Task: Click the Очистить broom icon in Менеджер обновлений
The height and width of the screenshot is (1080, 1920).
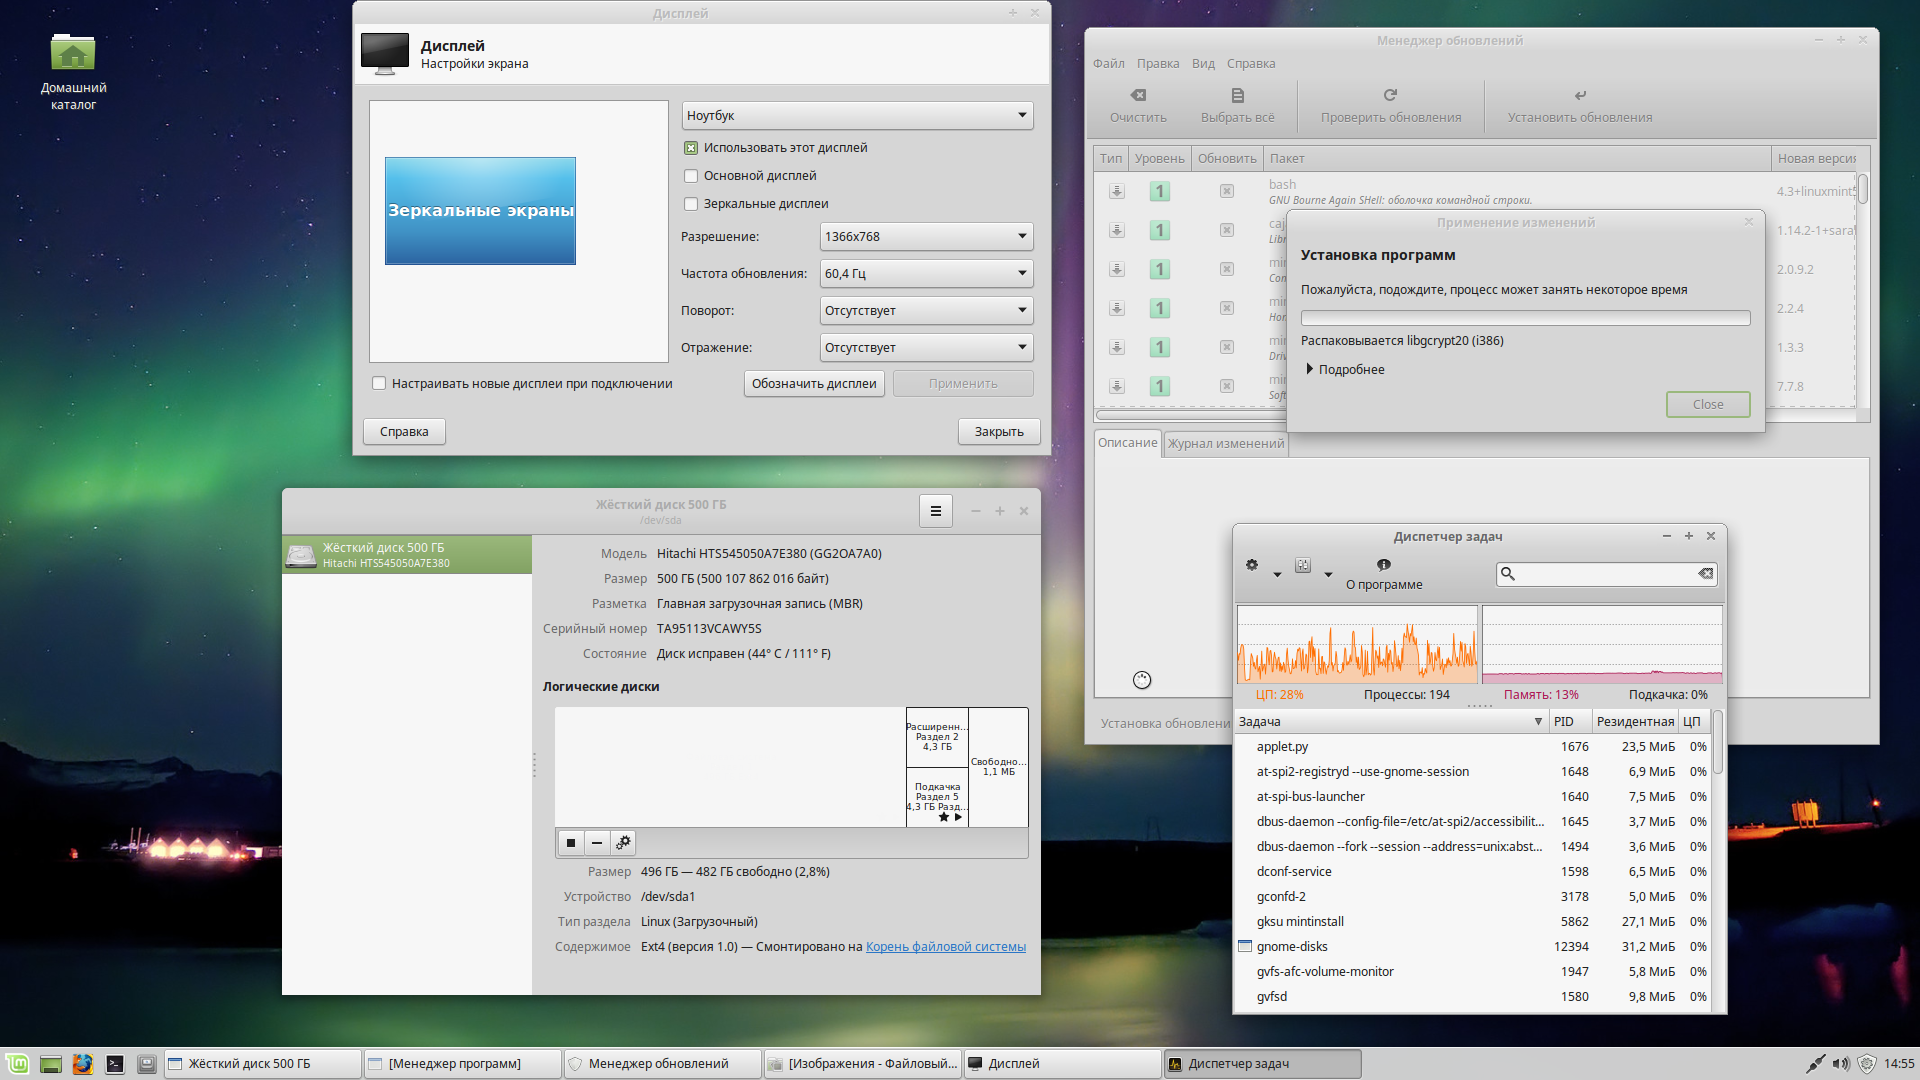Action: (1137, 94)
